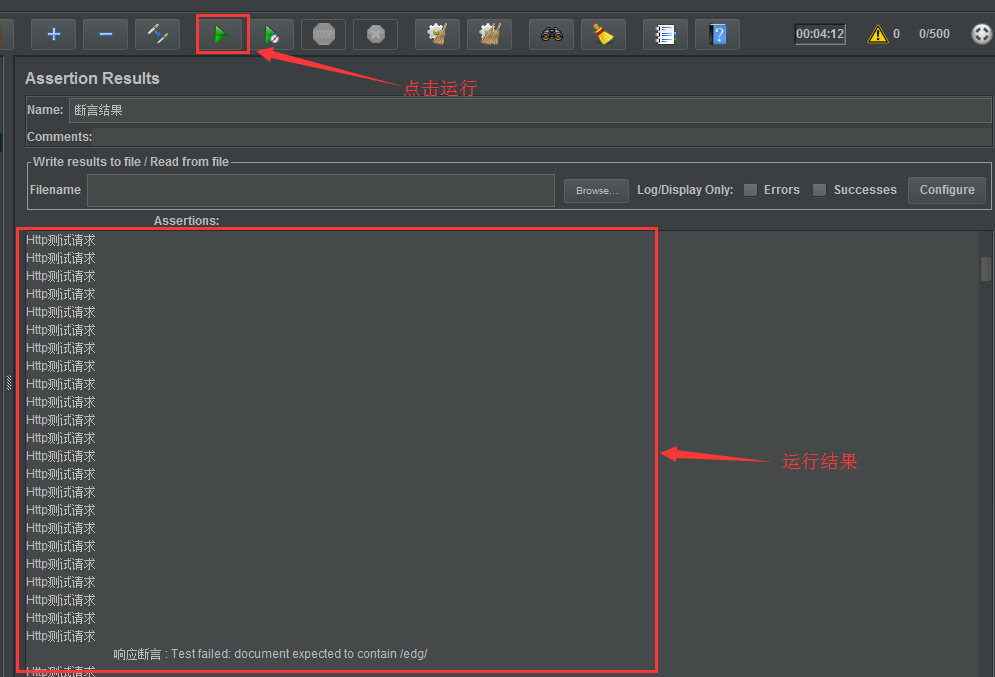Click the Browse... button
This screenshot has width=995, height=677.
pos(596,190)
